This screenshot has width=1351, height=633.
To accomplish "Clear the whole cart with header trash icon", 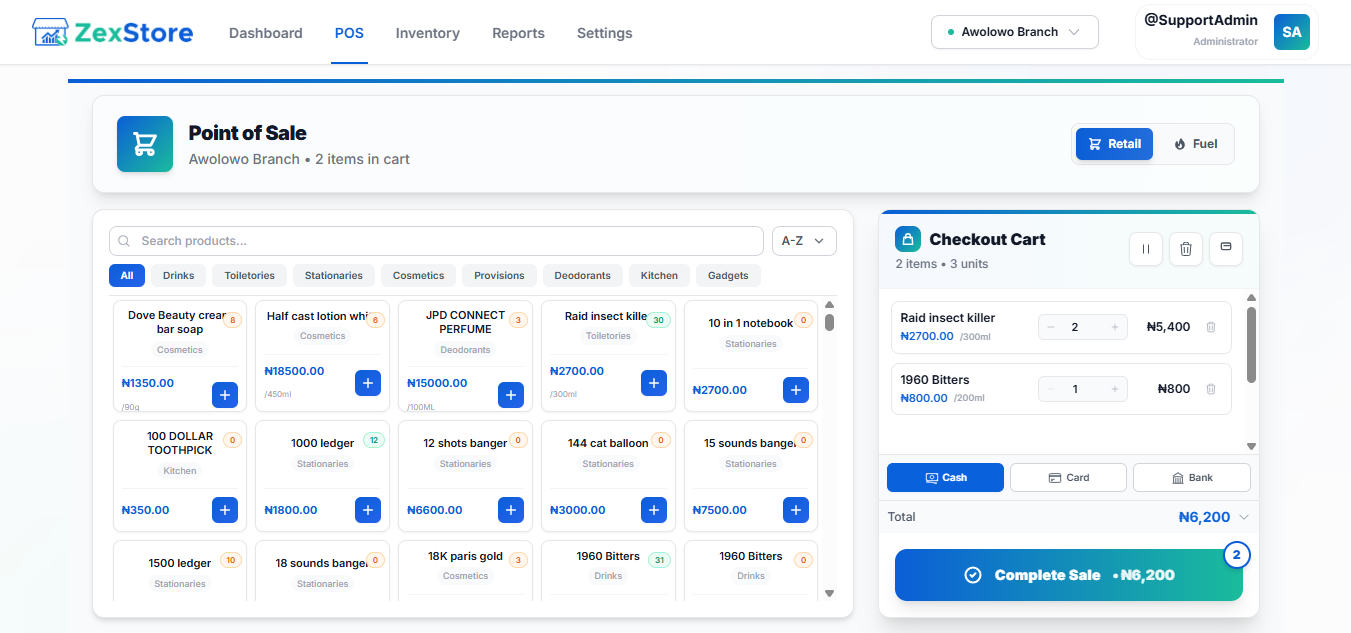I will click(x=1186, y=249).
